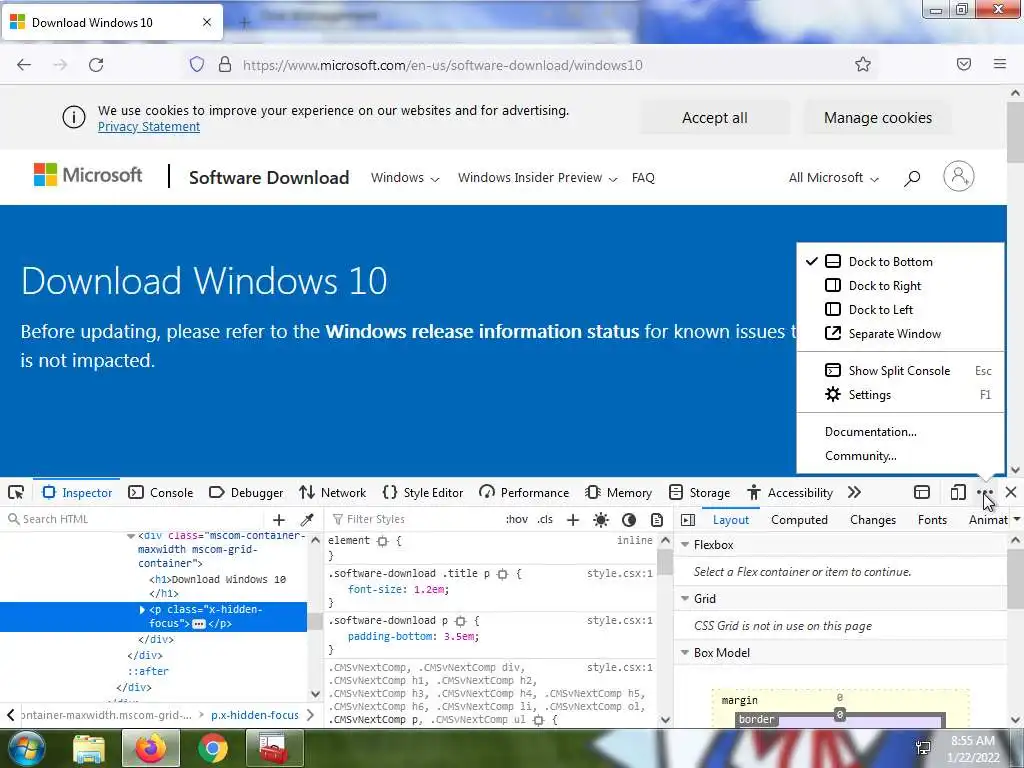Pick a color with the eyedropper icon
Image resolution: width=1024 pixels, height=768 pixels.
click(x=306, y=520)
